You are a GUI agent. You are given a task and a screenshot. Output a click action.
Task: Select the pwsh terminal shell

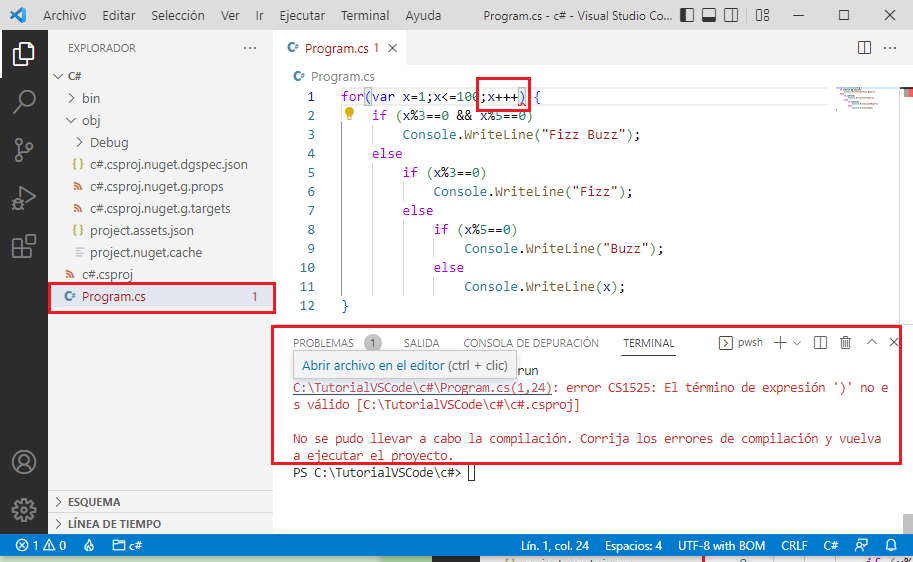(x=741, y=342)
